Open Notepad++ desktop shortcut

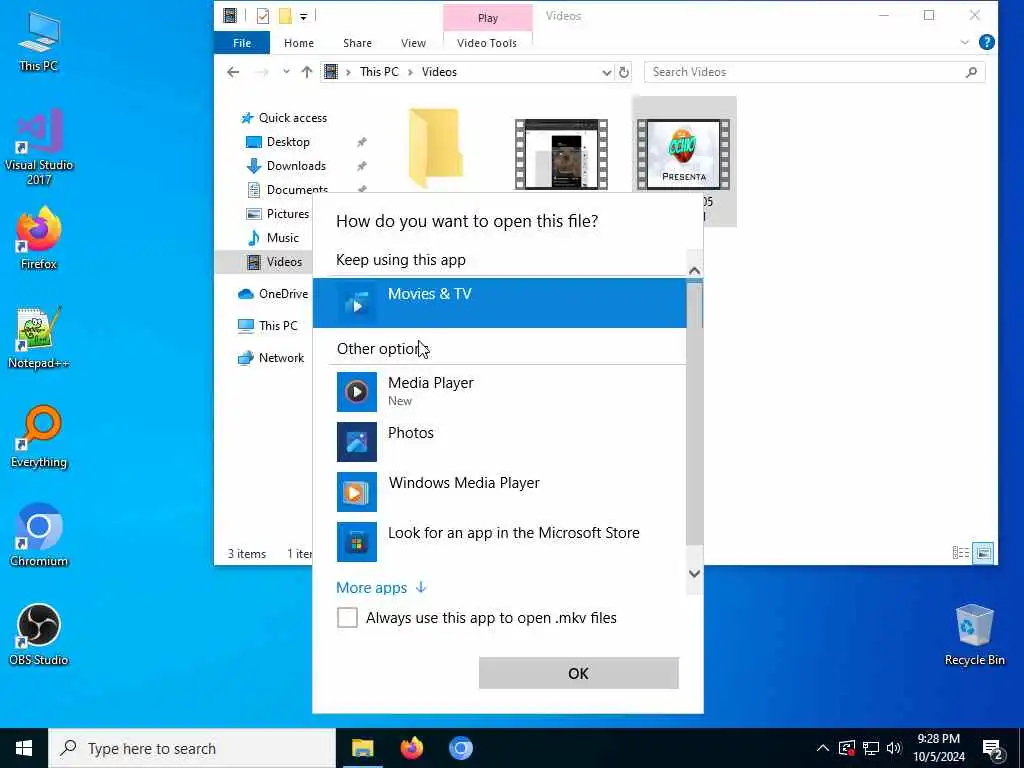pyautogui.click(x=39, y=338)
